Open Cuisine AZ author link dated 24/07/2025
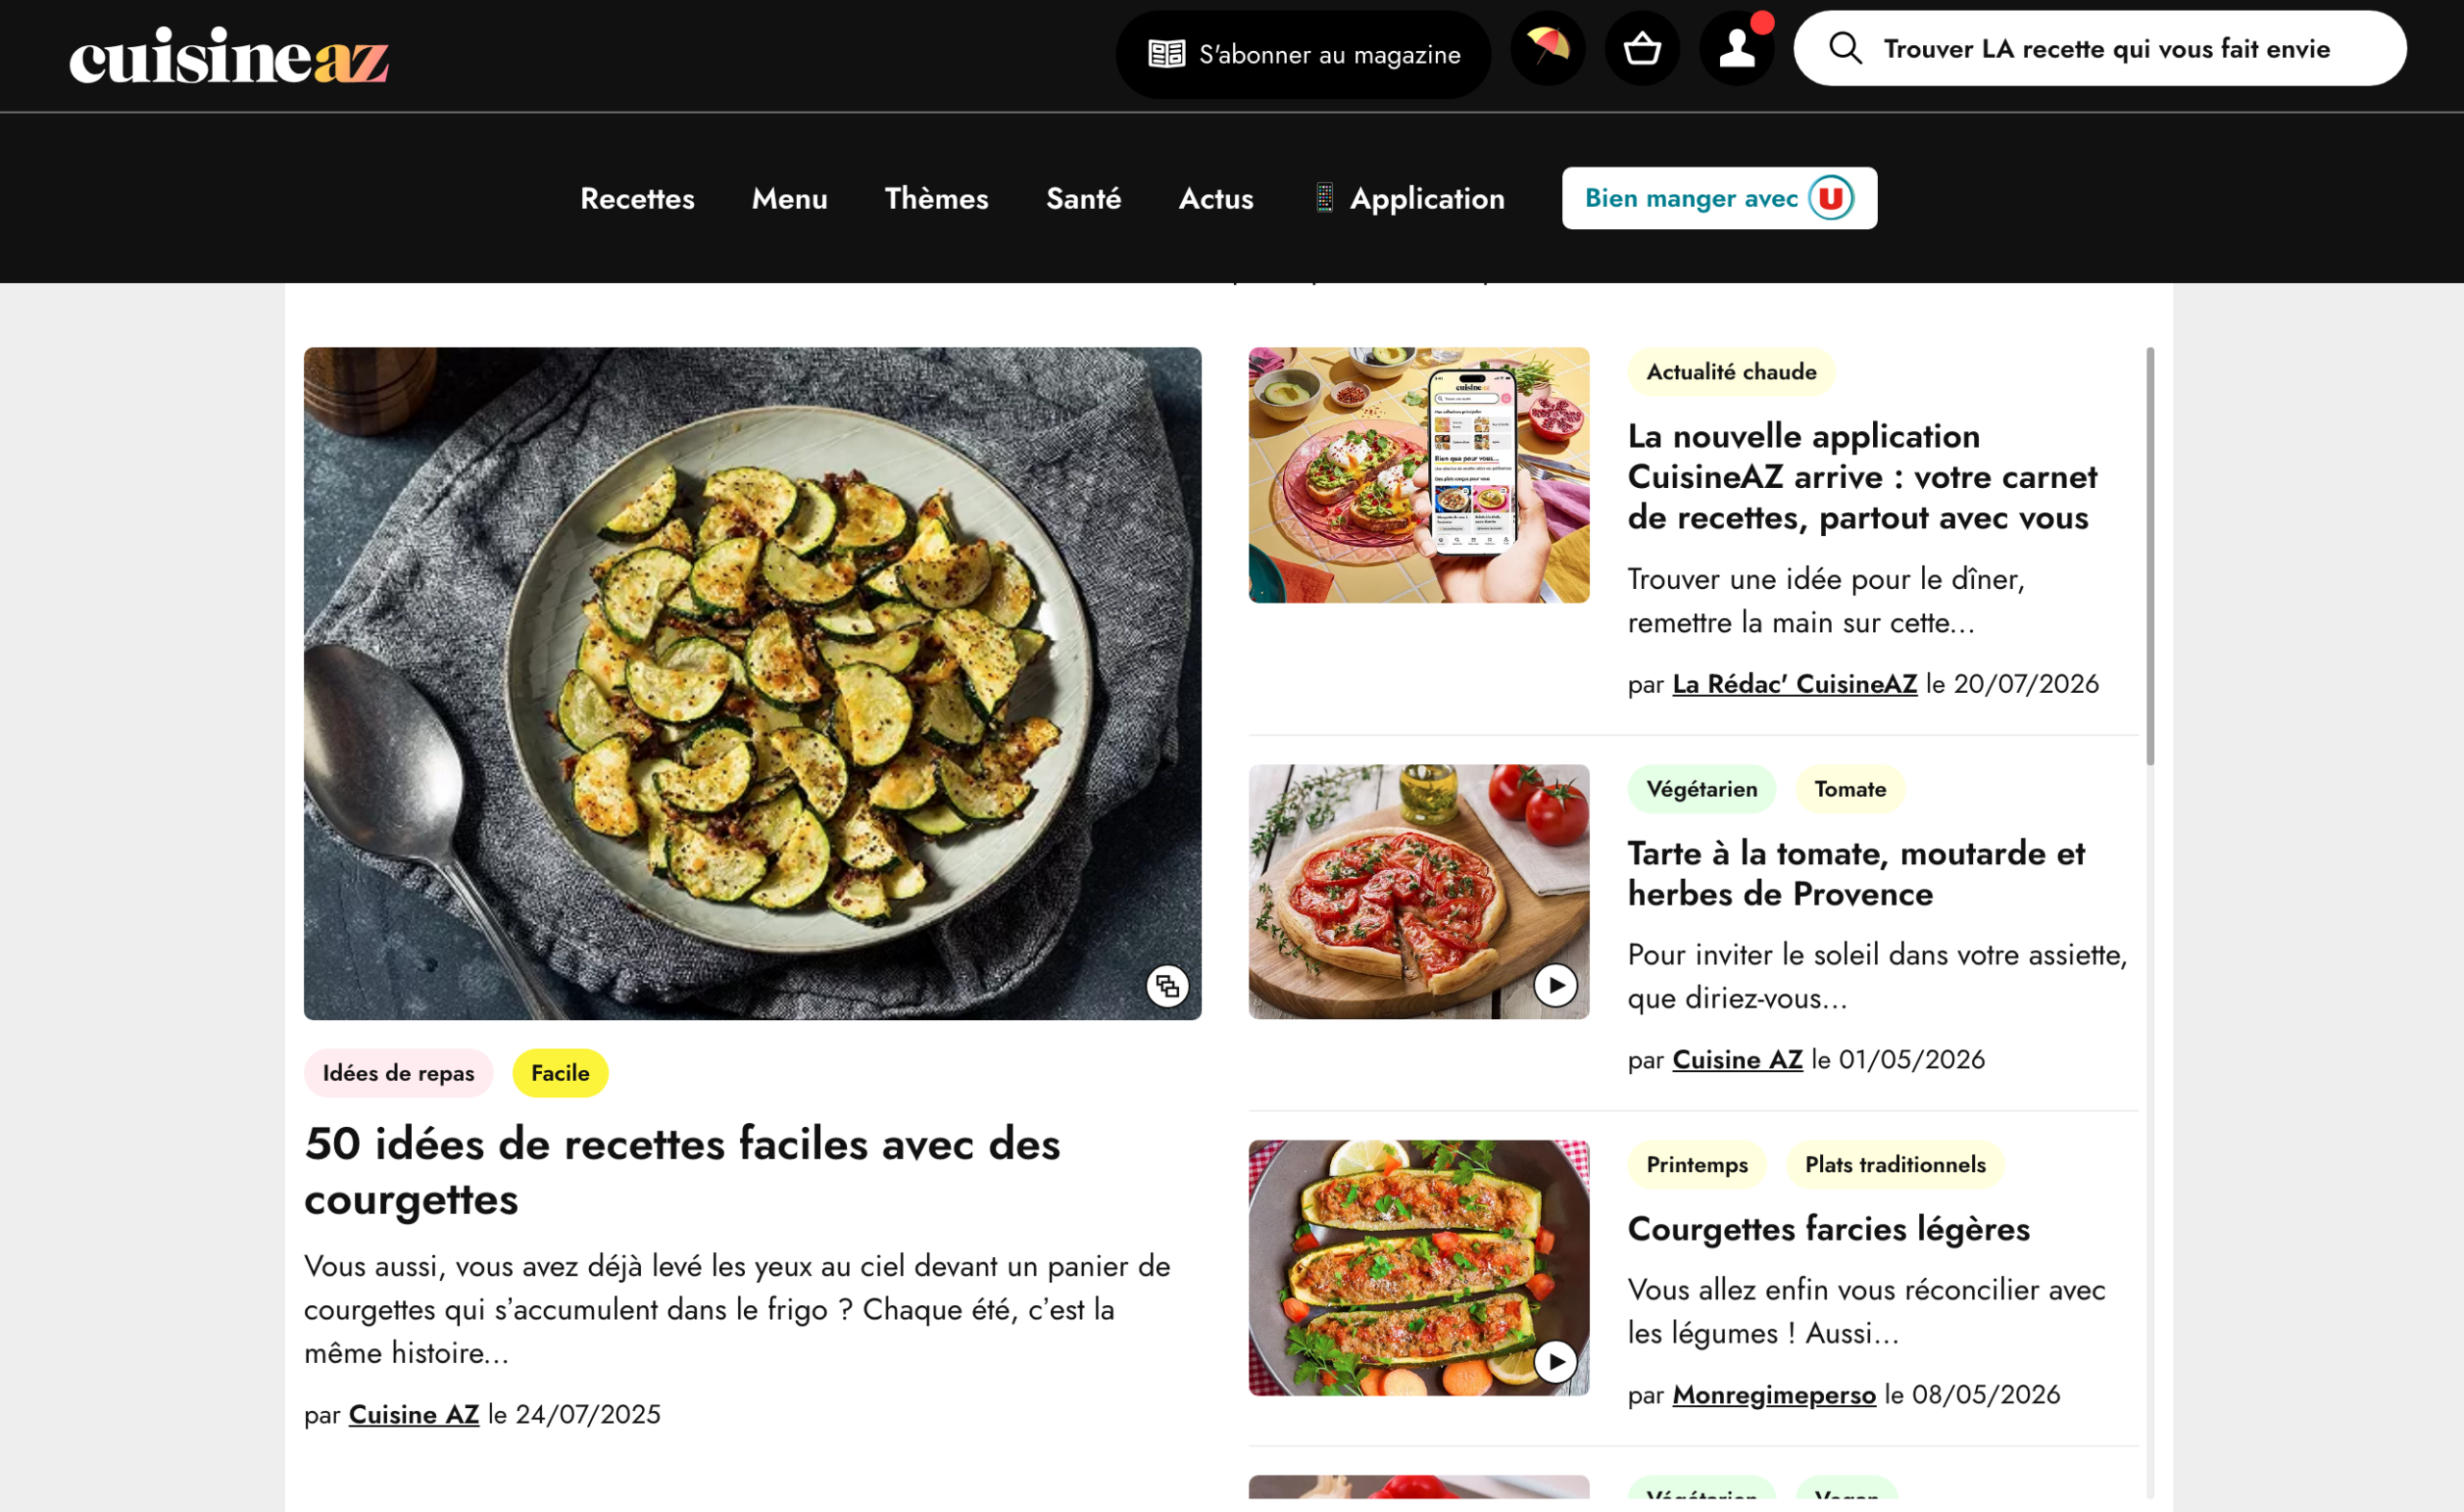This screenshot has height=1512, width=2464. click(x=413, y=1415)
